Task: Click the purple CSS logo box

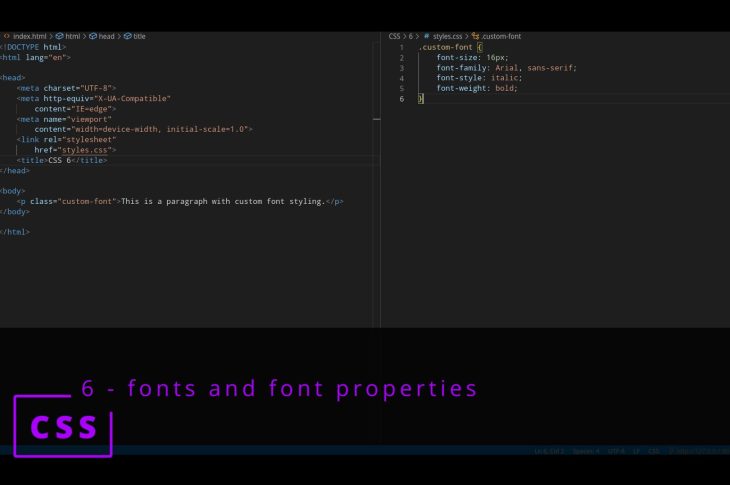Action: pos(64,426)
